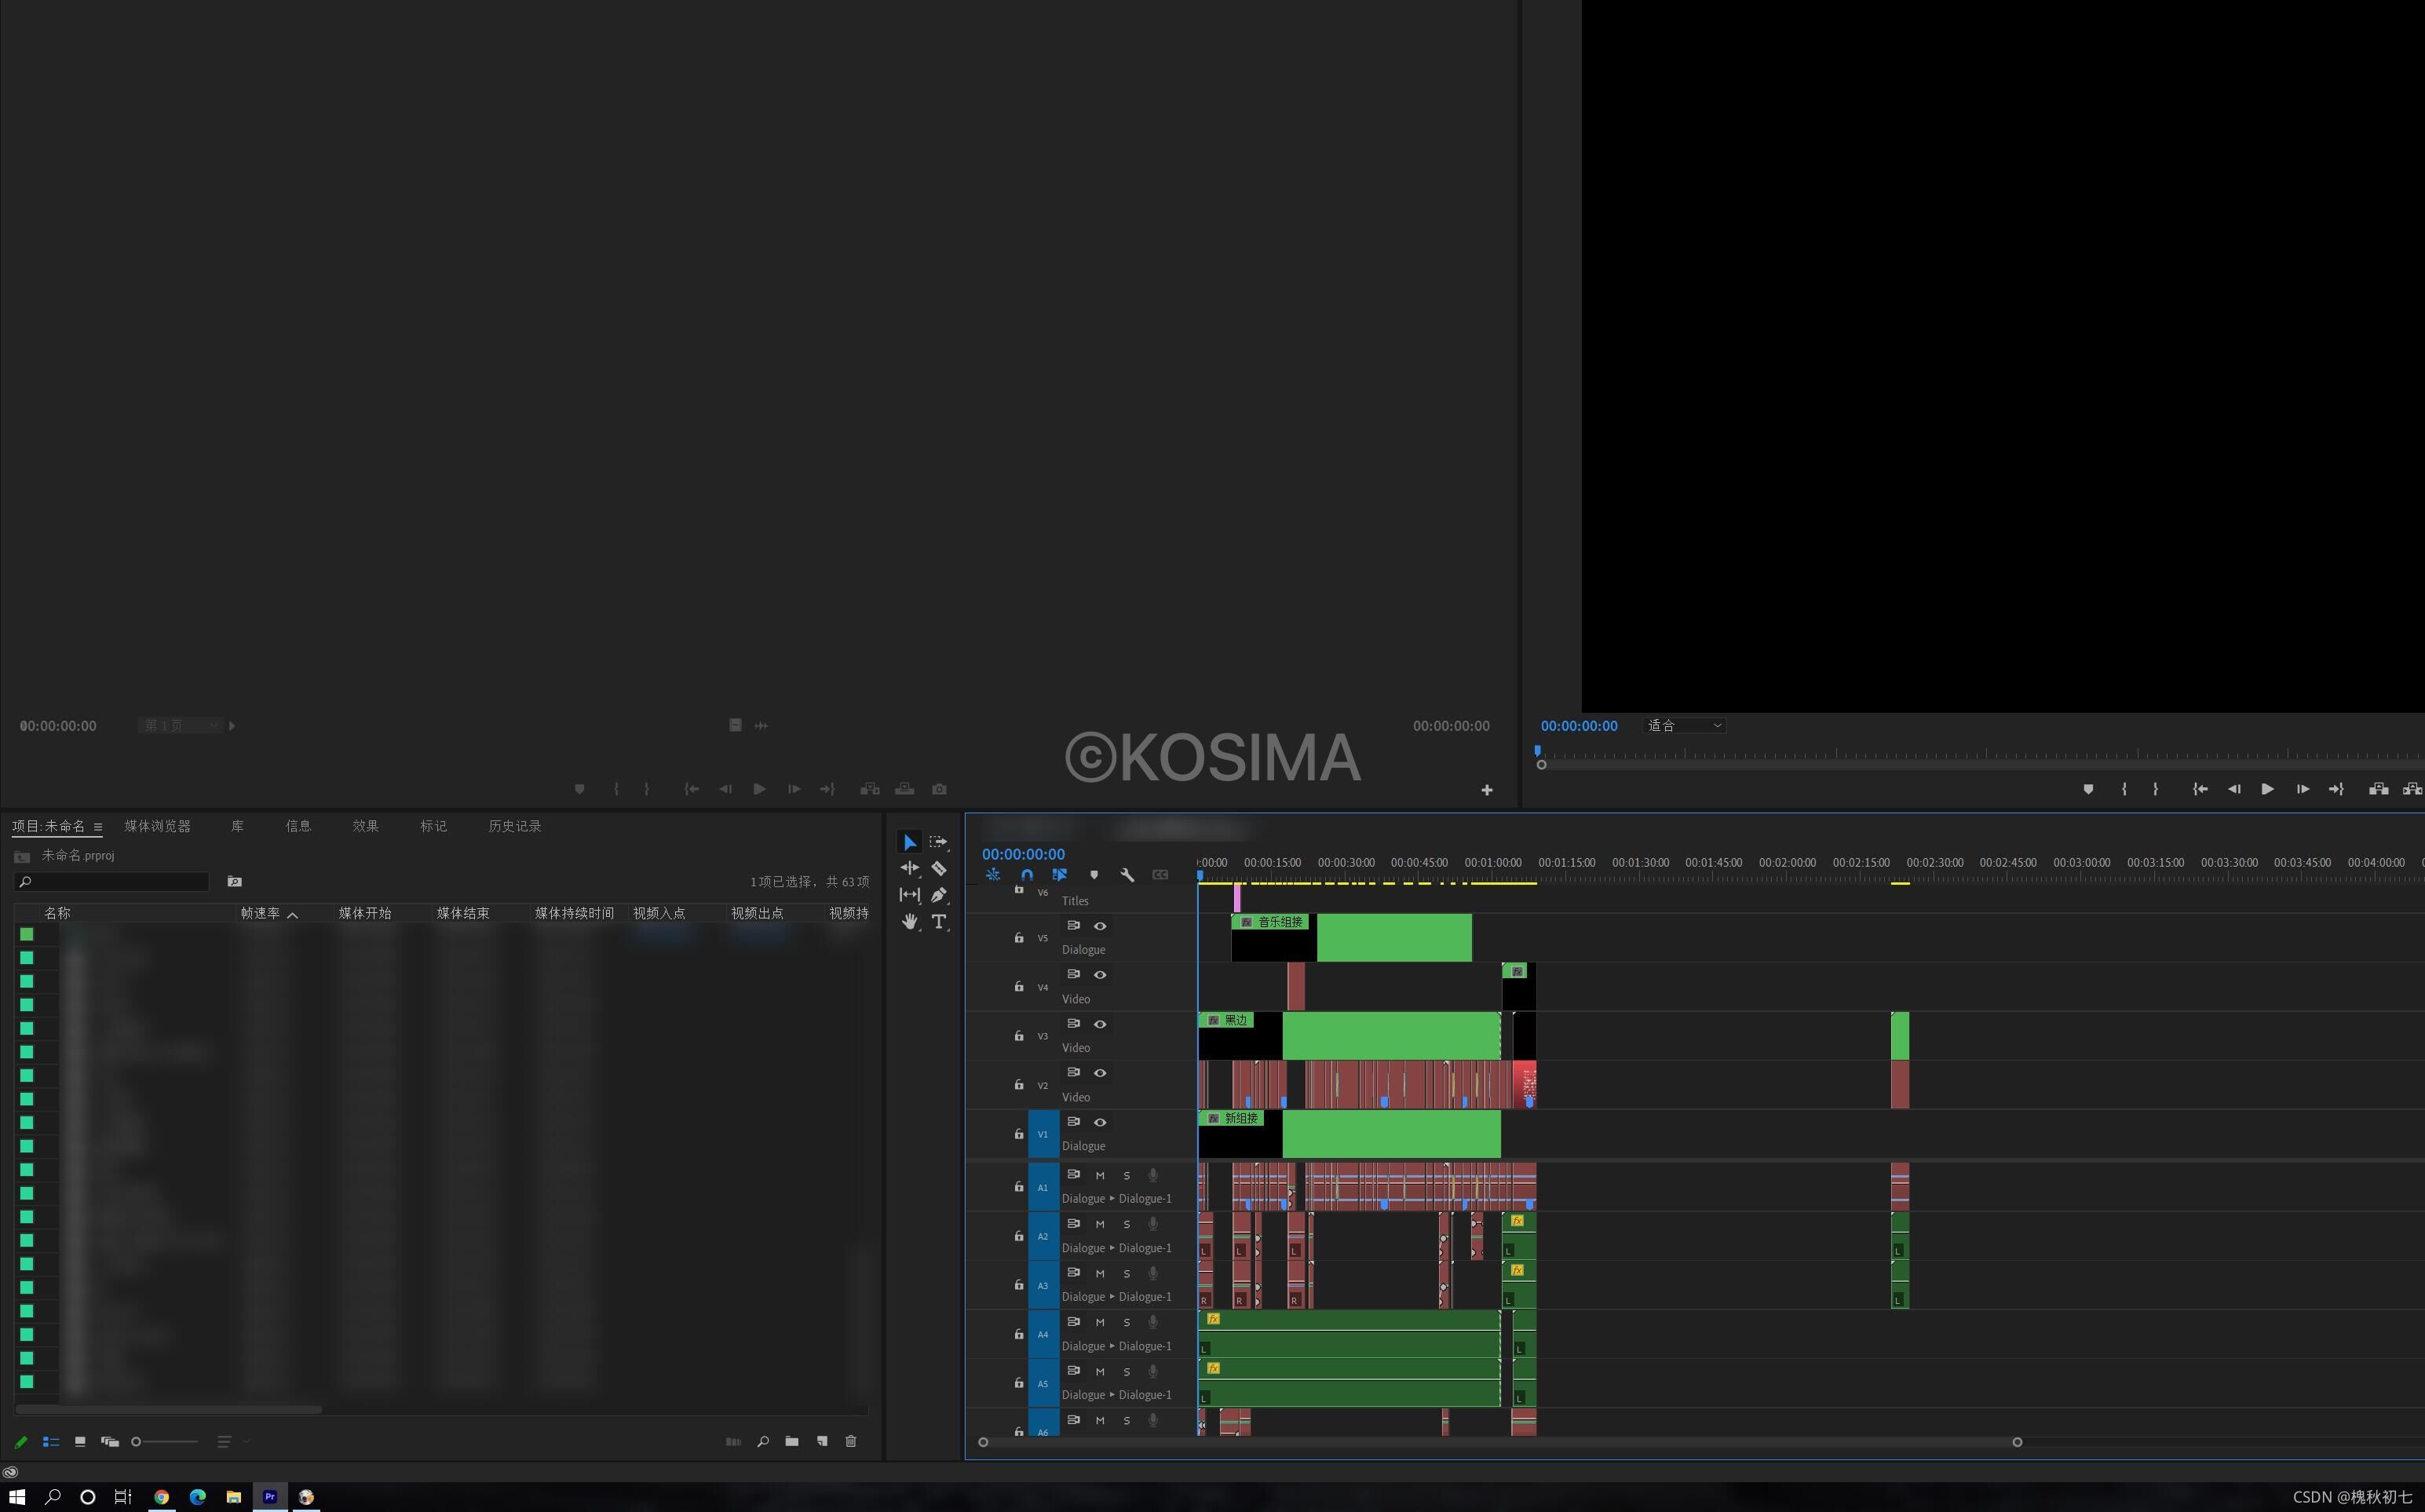Switch to the 媒体浏览器 tab
The height and width of the screenshot is (1512, 2425).
click(157, 826)
